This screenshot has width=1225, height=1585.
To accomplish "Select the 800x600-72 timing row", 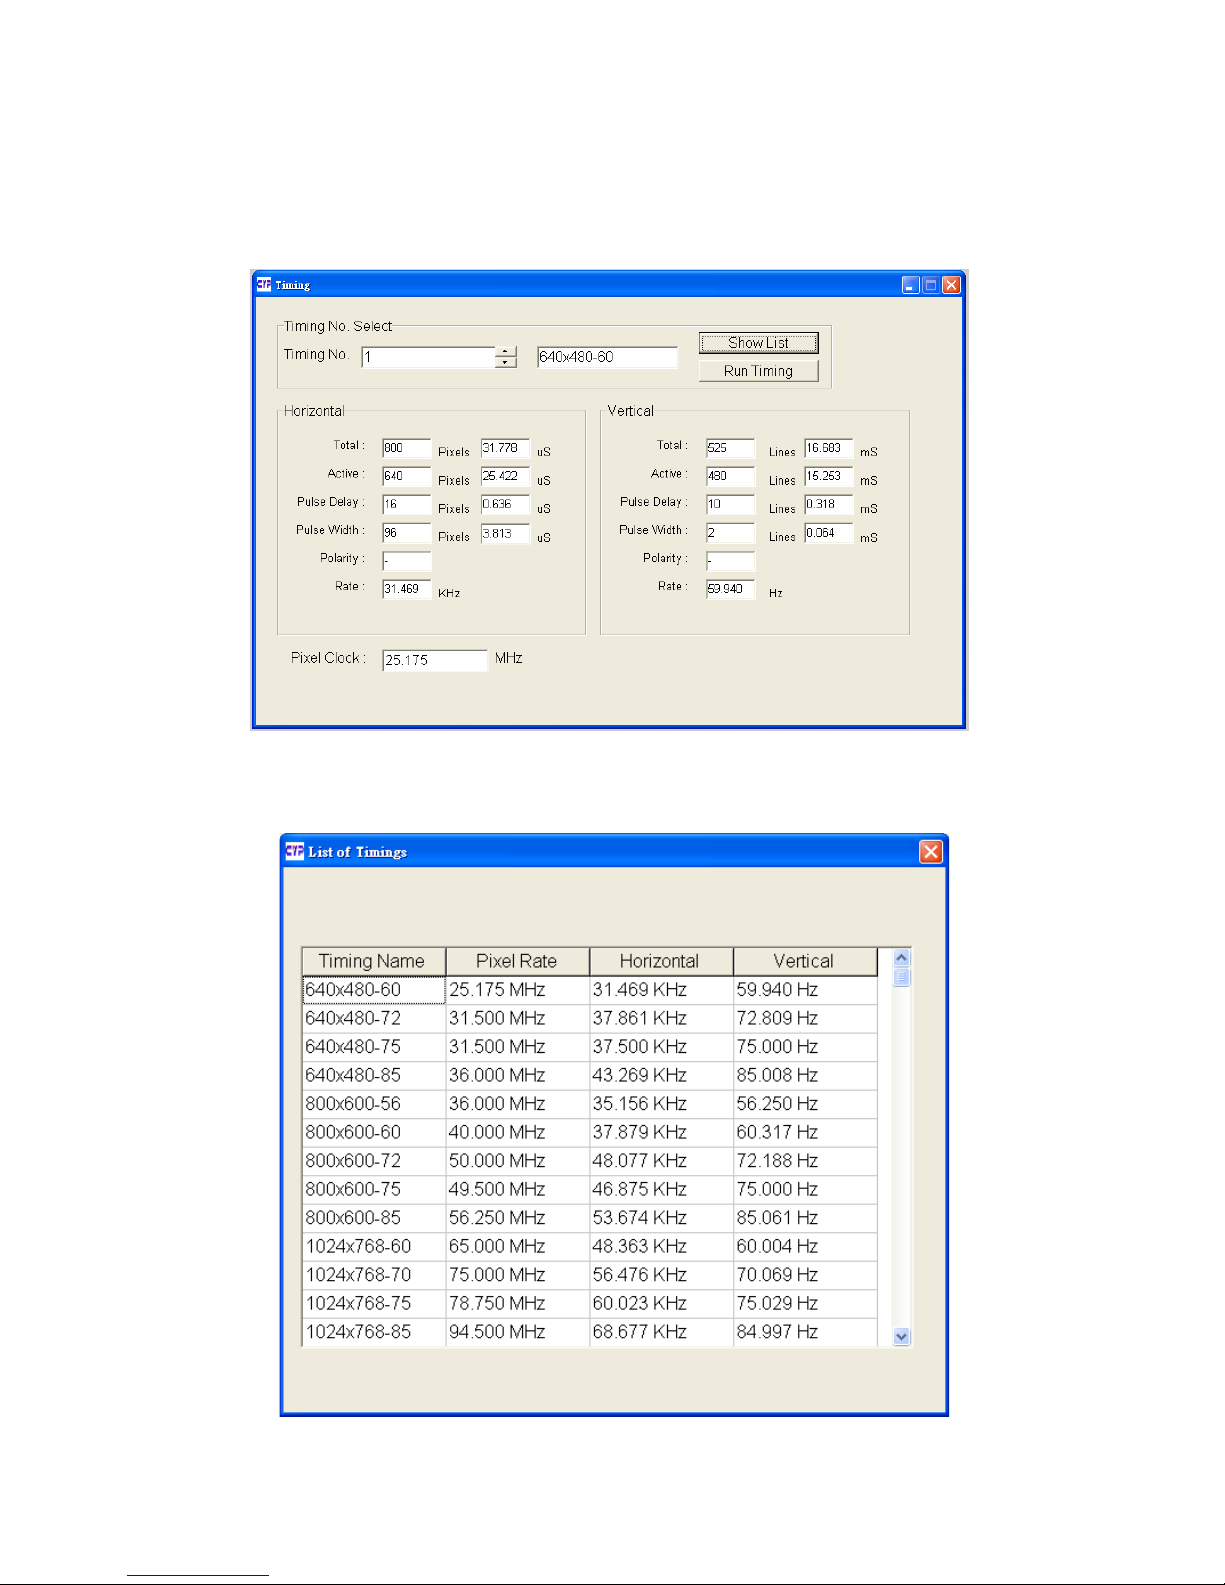I will click(590, 1161).
